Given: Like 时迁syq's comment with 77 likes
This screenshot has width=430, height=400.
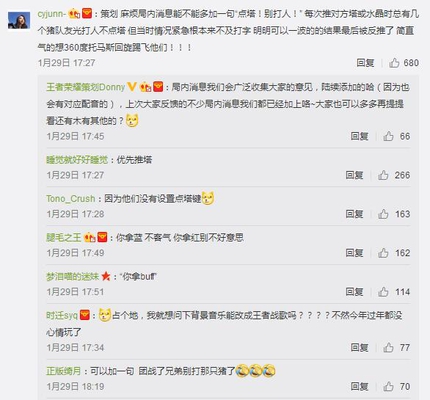Looking at the screenshot, I should pyautogui.click(x=388, y=348).
